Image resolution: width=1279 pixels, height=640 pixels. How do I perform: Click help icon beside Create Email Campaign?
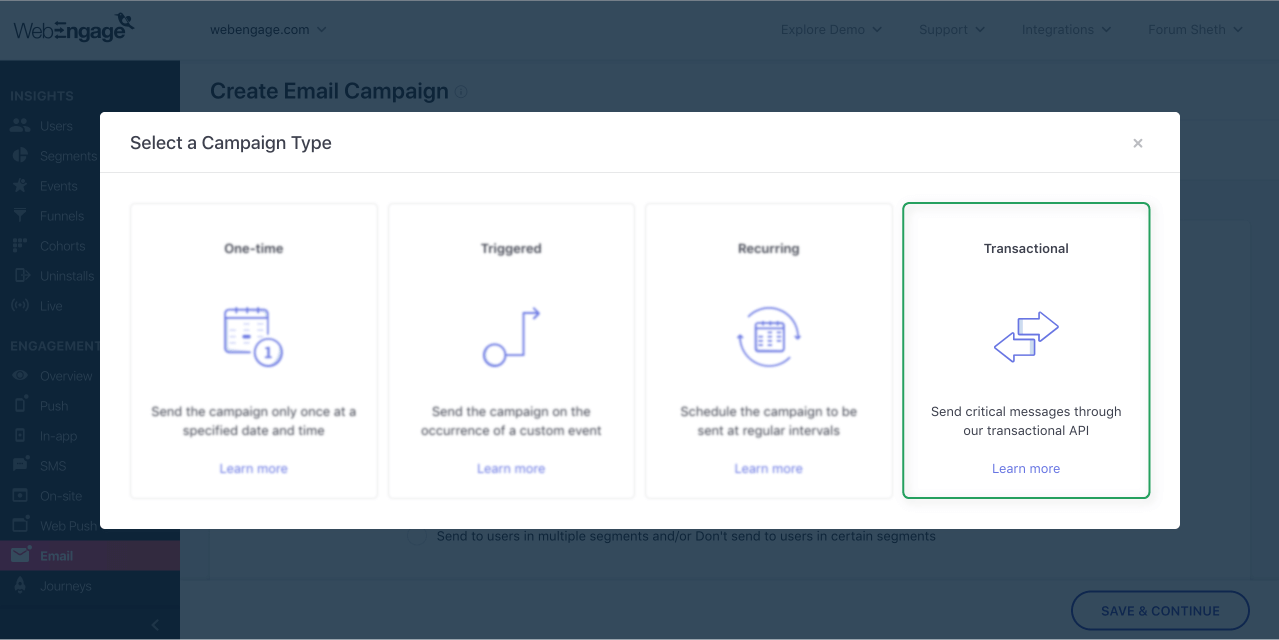pyautogui.click(x=461, y=92)
